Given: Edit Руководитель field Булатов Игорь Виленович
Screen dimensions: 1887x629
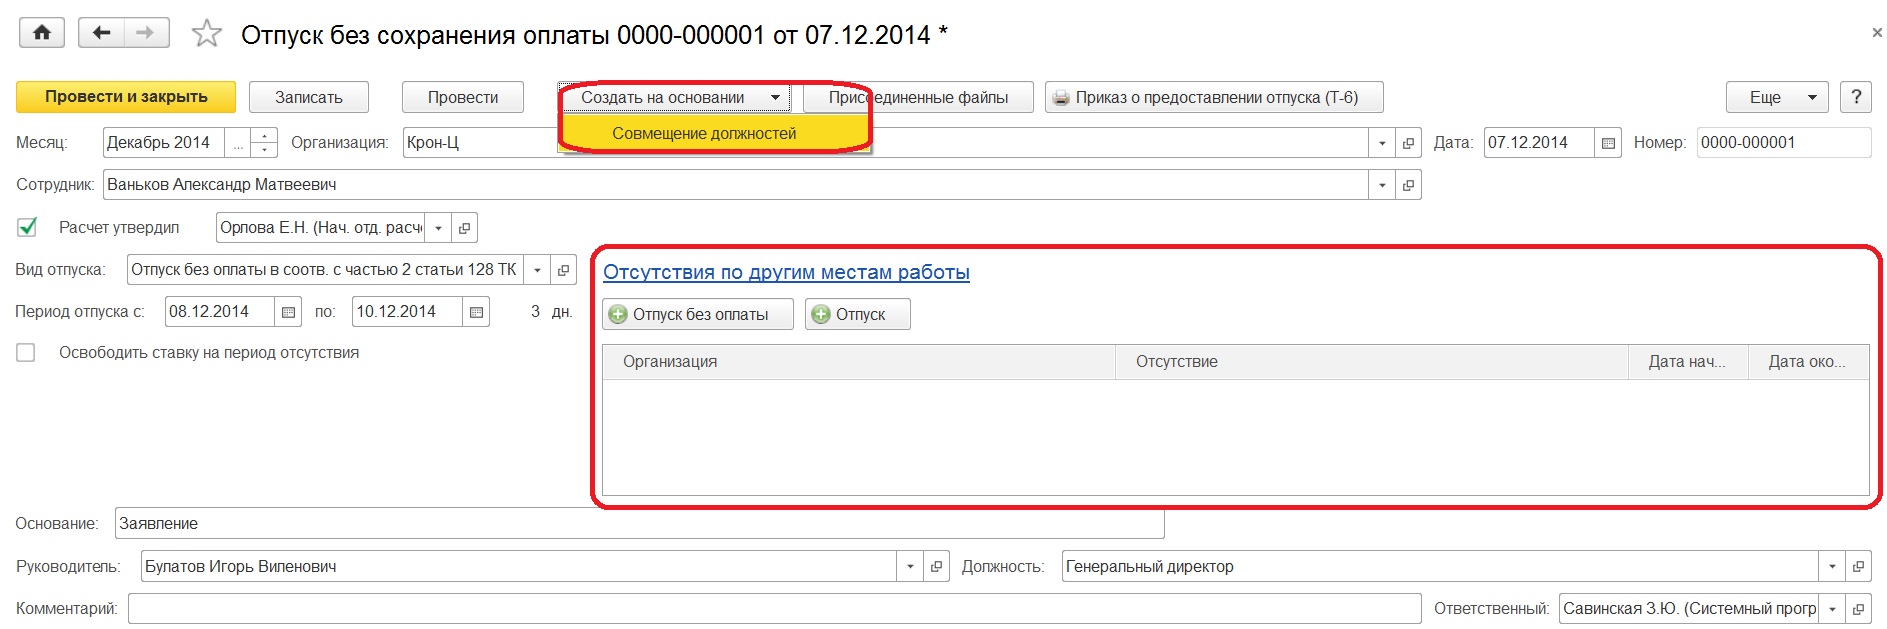Looking at the screenshot, I should (519, 566).
